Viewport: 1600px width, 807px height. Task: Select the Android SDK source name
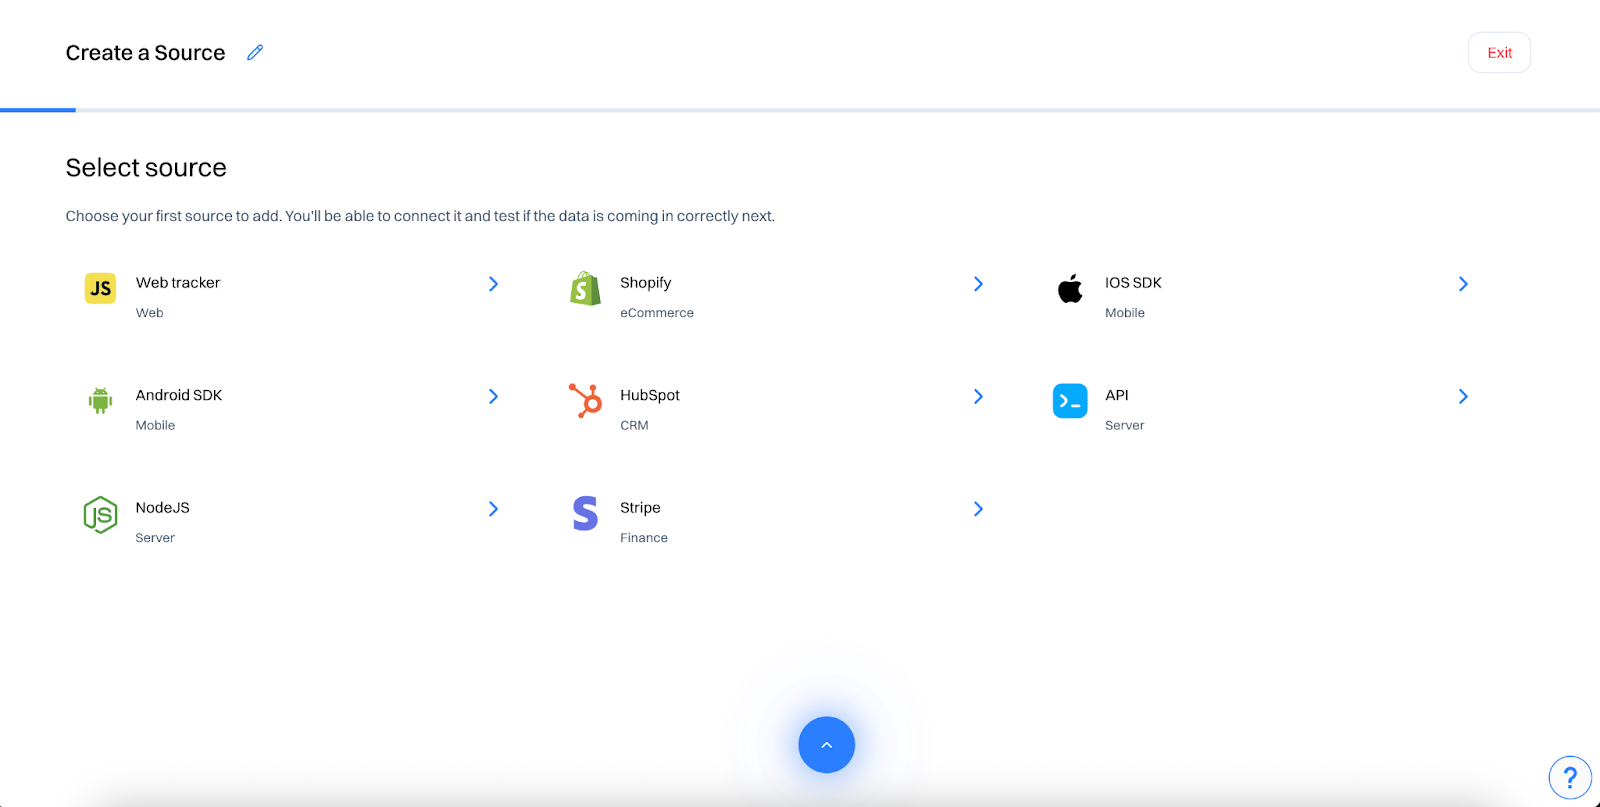(x=179, y=395)
